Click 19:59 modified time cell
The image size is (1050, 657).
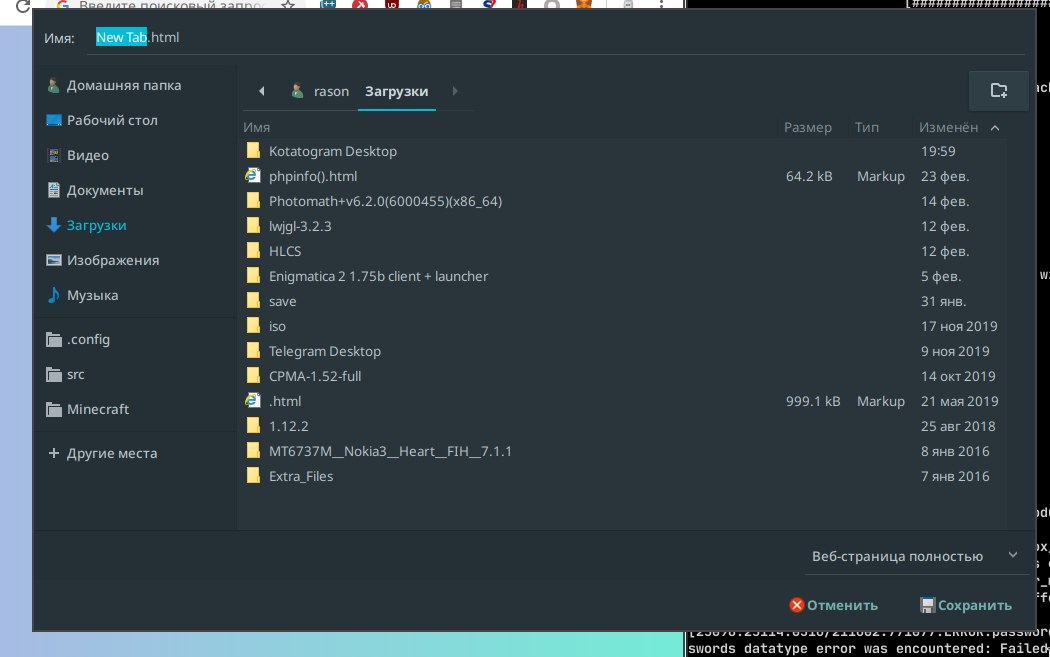[938, 151]
